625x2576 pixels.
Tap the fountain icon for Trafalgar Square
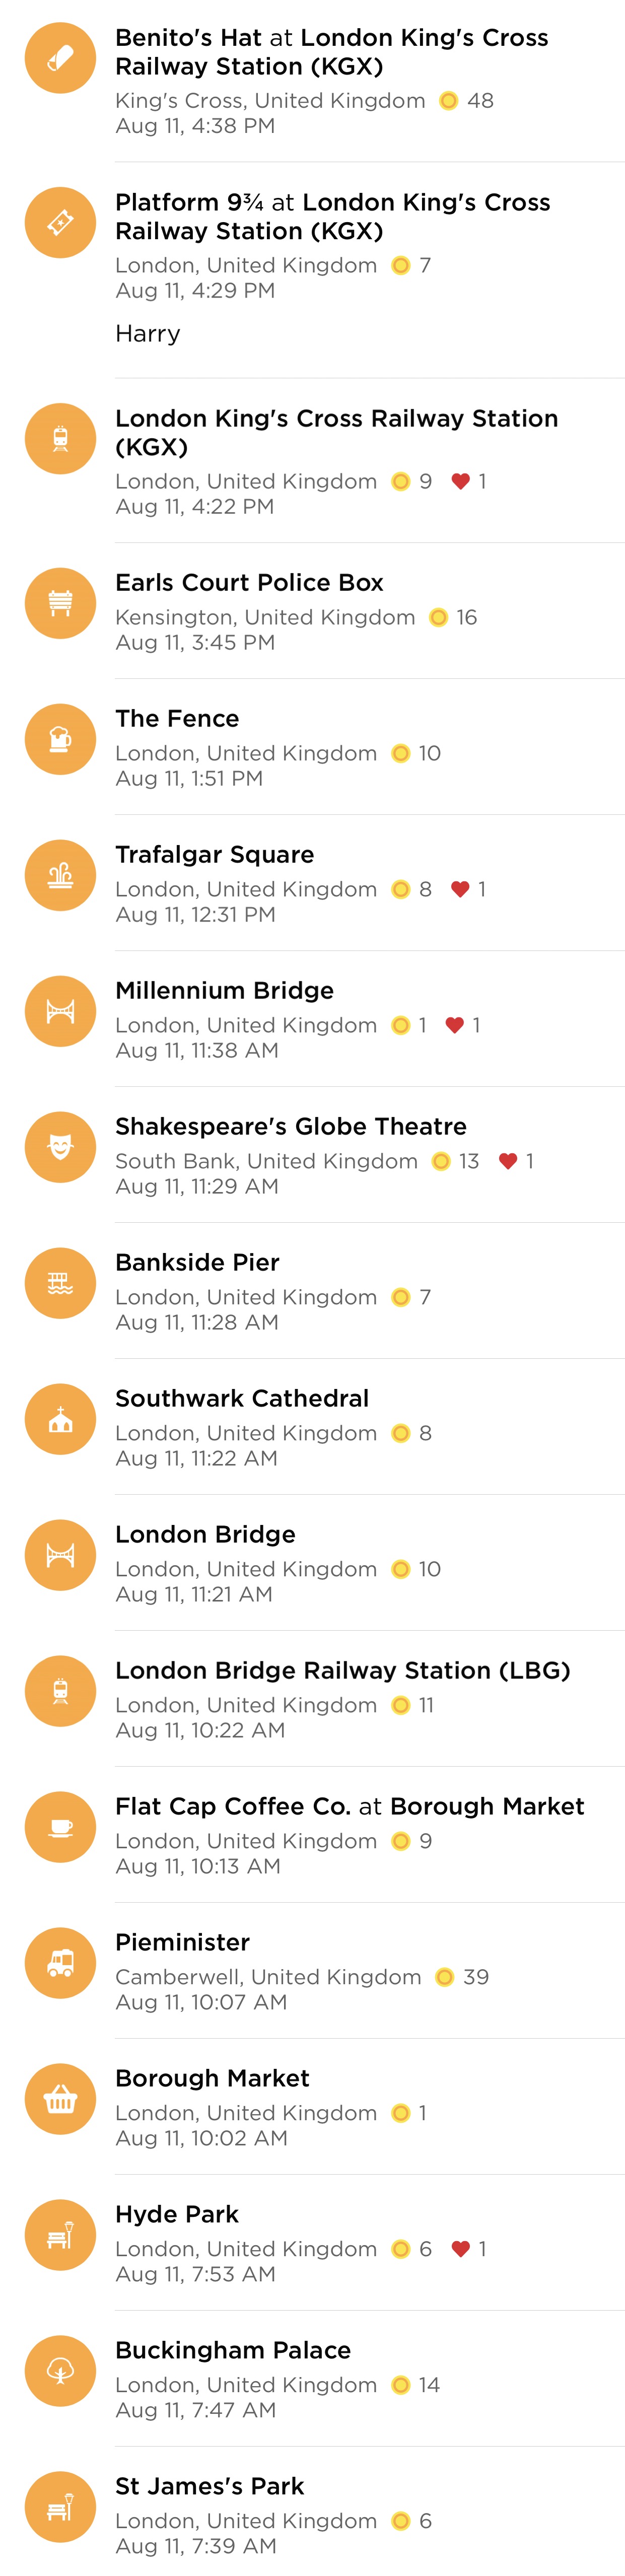tap(60, 875)
